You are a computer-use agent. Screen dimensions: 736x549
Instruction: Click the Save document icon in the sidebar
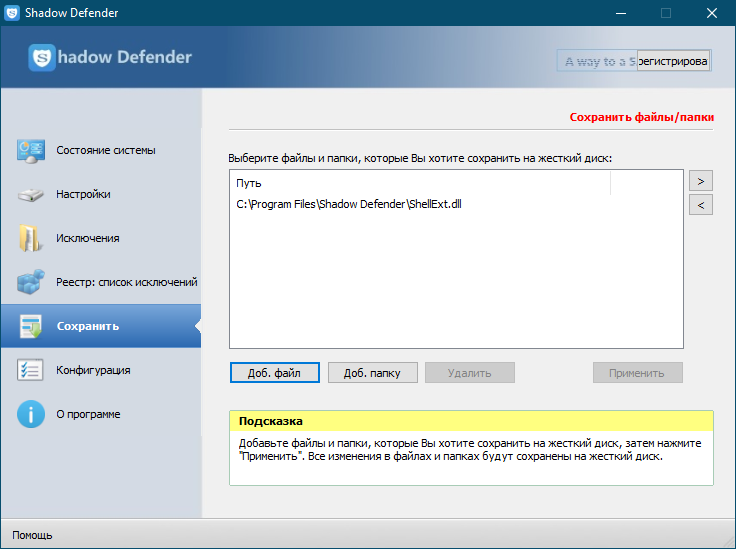31,326
